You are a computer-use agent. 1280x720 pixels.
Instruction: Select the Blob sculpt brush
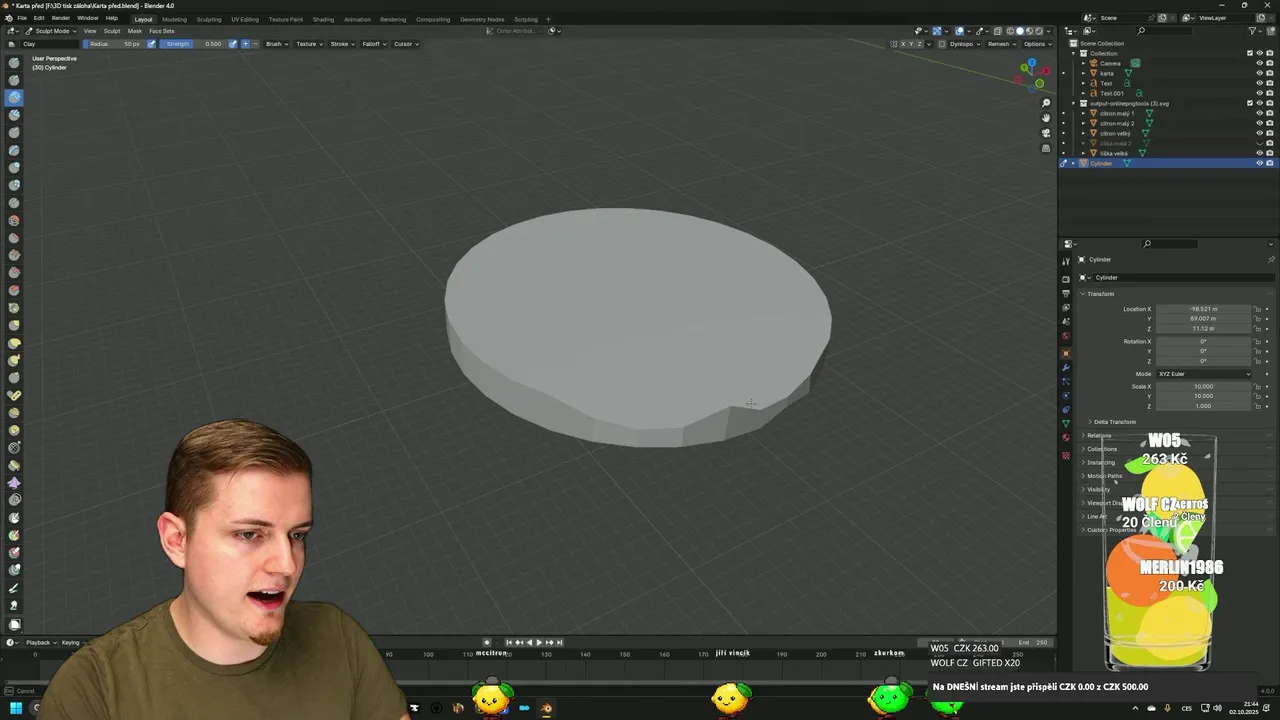point(14,185)
